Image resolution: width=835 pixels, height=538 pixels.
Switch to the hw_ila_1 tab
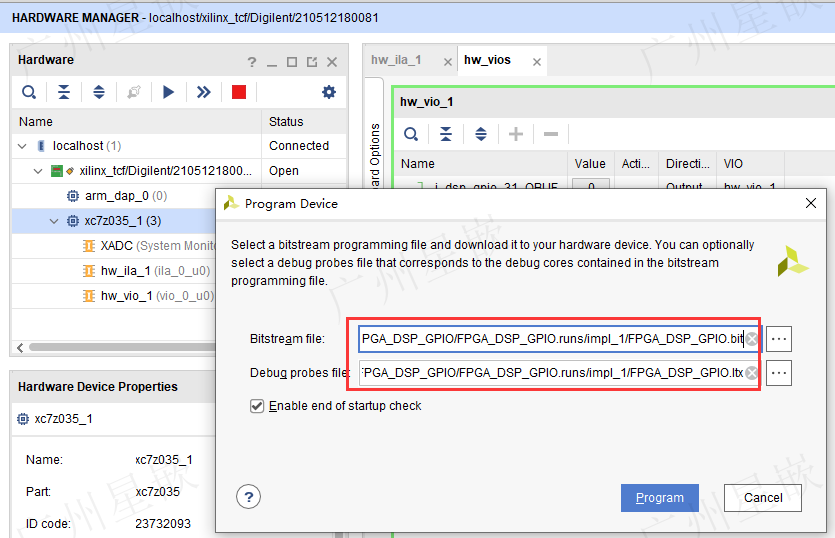pos(396,60)
